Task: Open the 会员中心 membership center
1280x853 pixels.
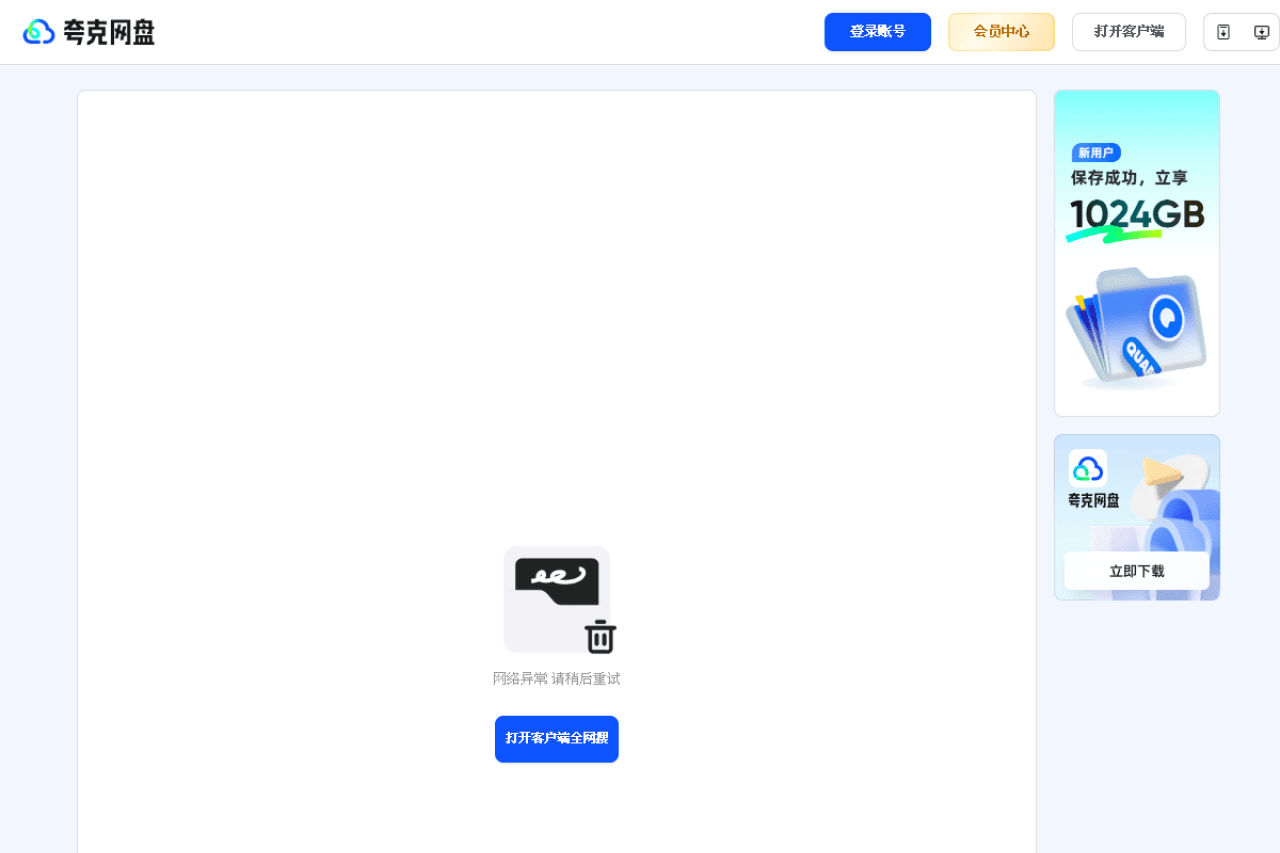Action: point(1001,32)
